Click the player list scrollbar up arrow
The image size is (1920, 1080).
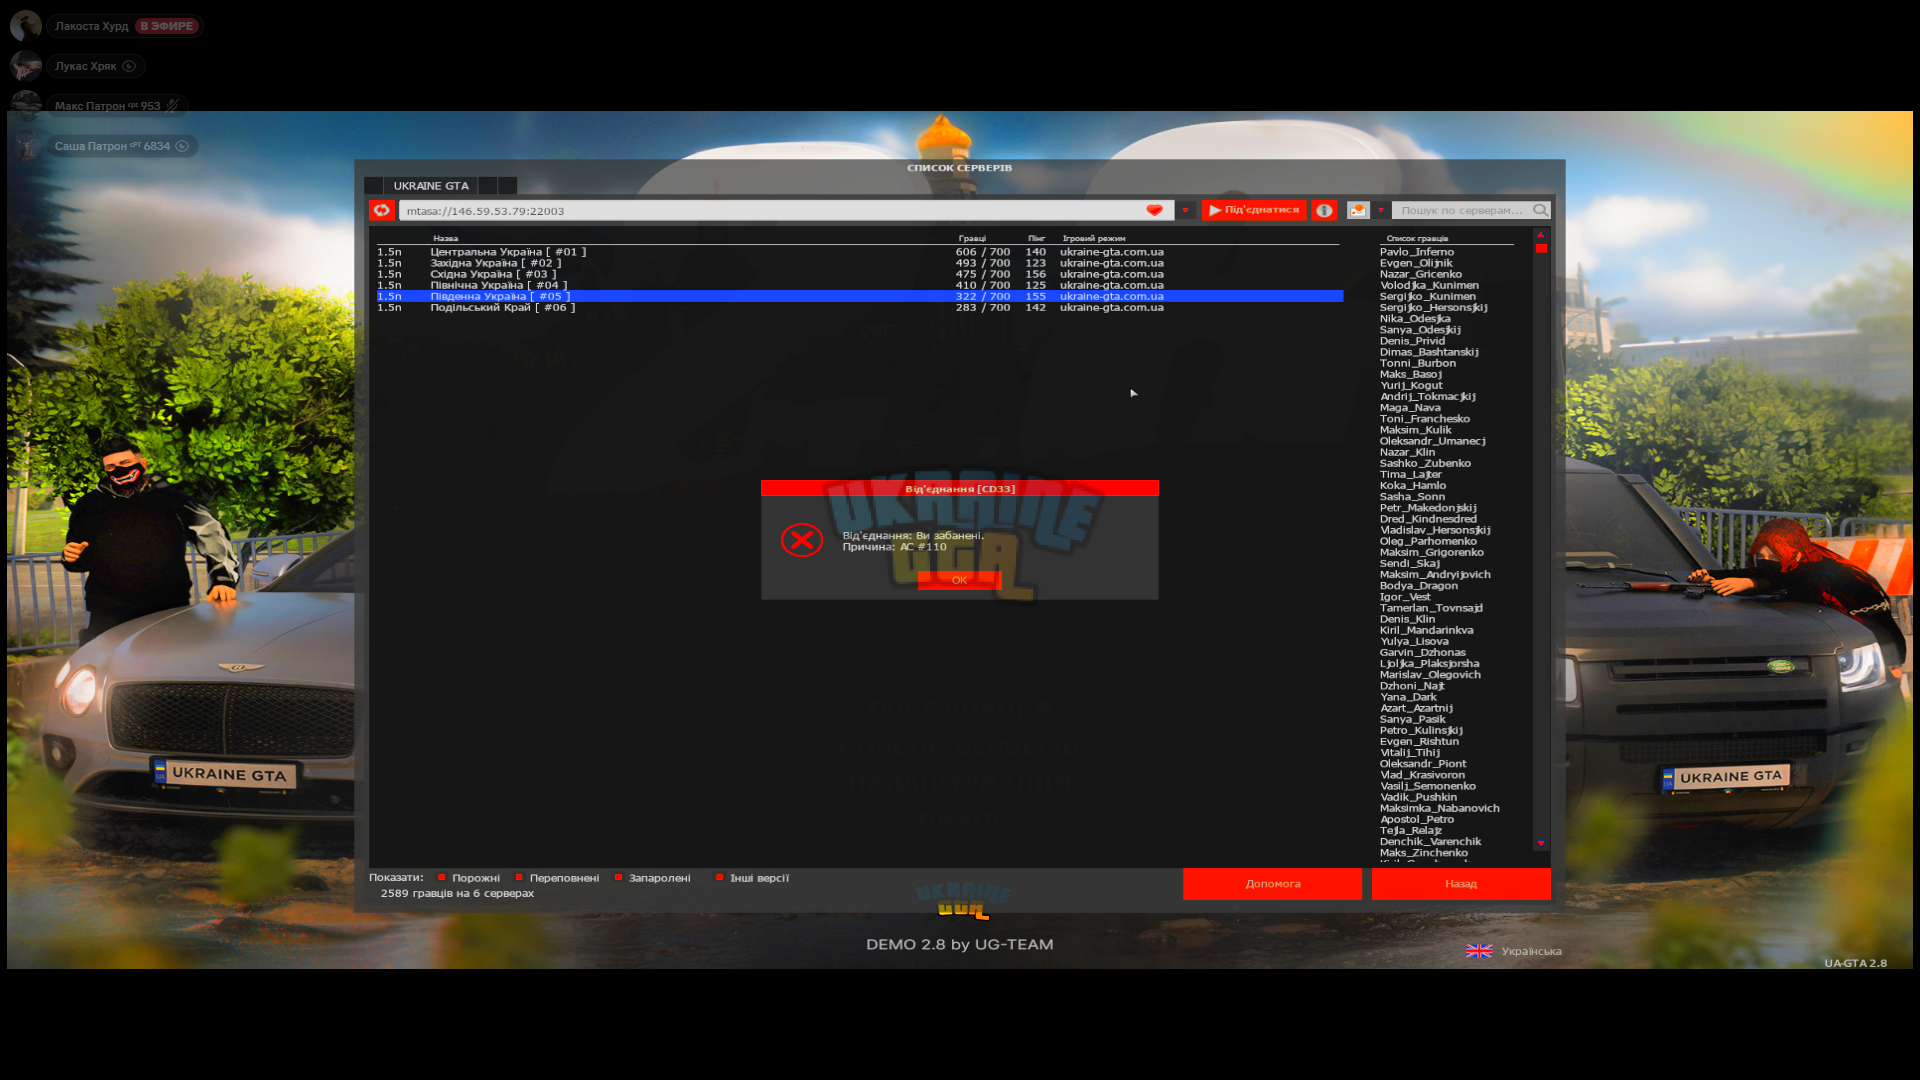point(1541,235)
